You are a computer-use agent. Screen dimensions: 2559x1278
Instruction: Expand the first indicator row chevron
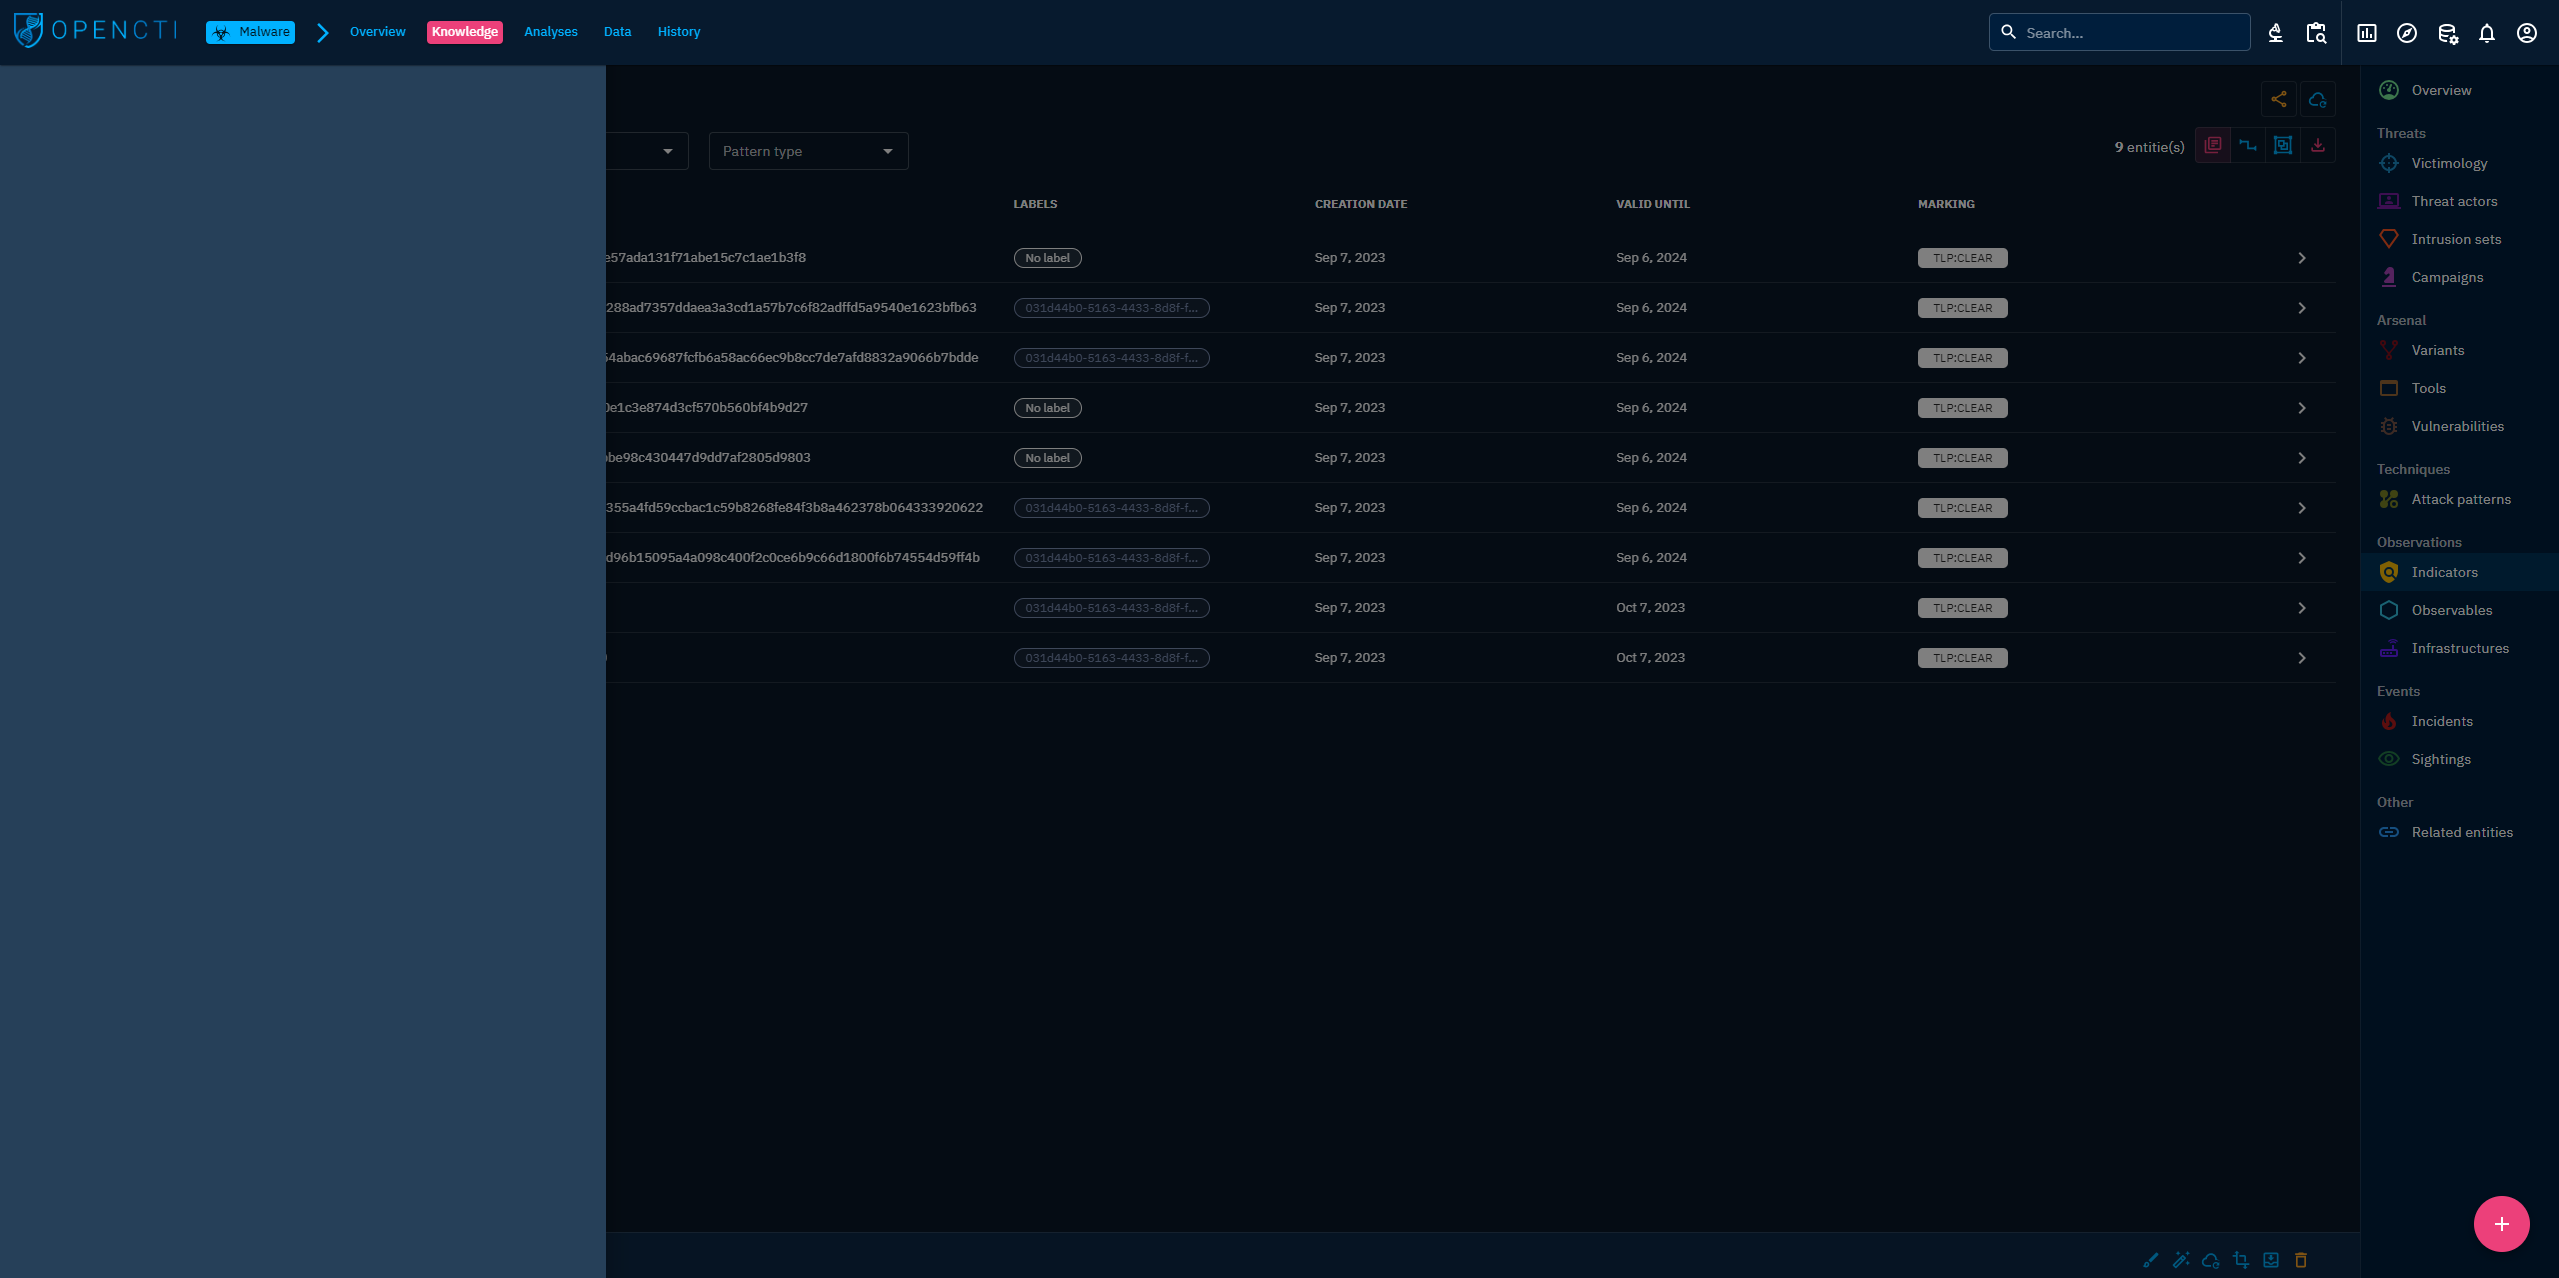coord(2302,258)
